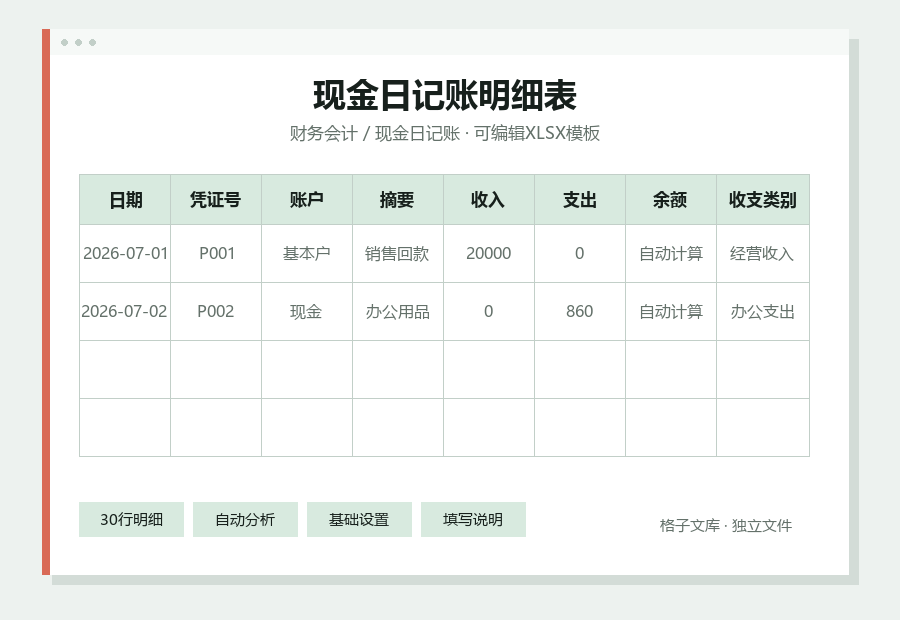Select the 摘要 column header
This screenshot has width=900, height=620.
coord(398,200)
